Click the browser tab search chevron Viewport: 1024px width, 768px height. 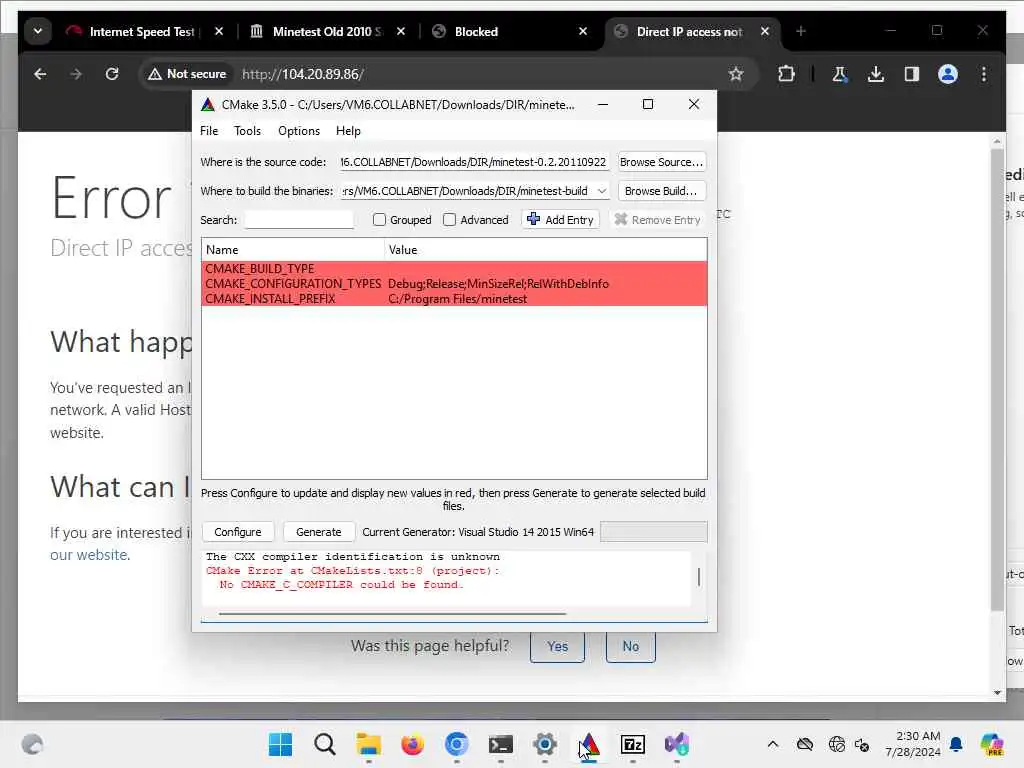(x=38, y=31)
